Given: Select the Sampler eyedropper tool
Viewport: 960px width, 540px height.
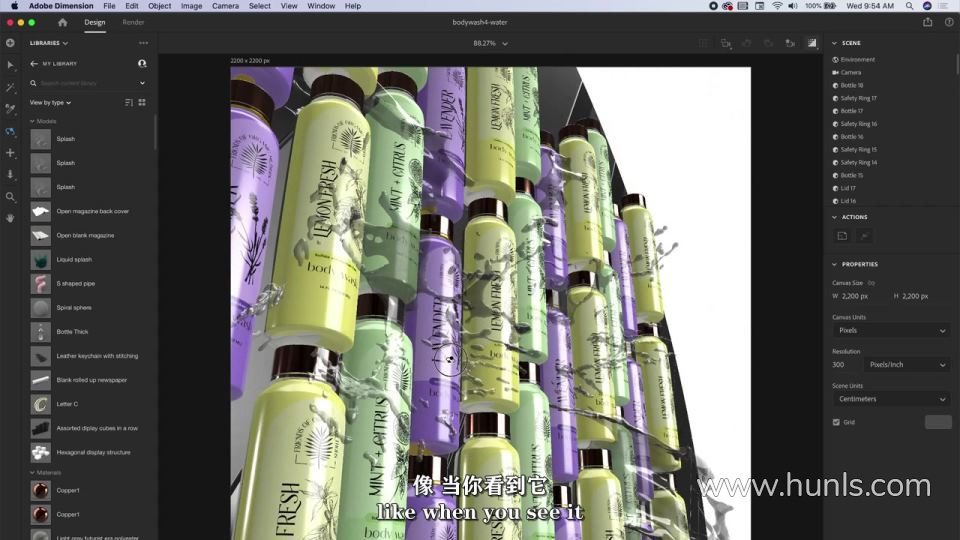Looking at the screenshot, I should click(10, 109).
